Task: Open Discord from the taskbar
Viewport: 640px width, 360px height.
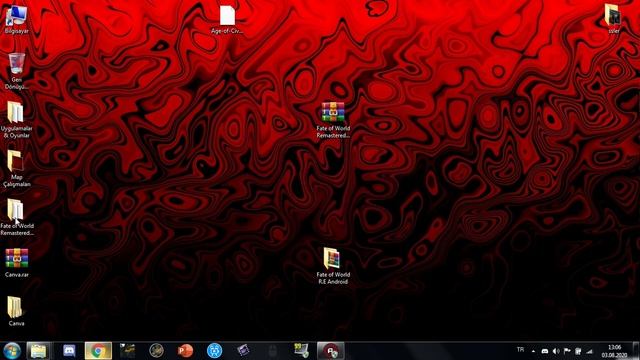Action: pos(69,351)
